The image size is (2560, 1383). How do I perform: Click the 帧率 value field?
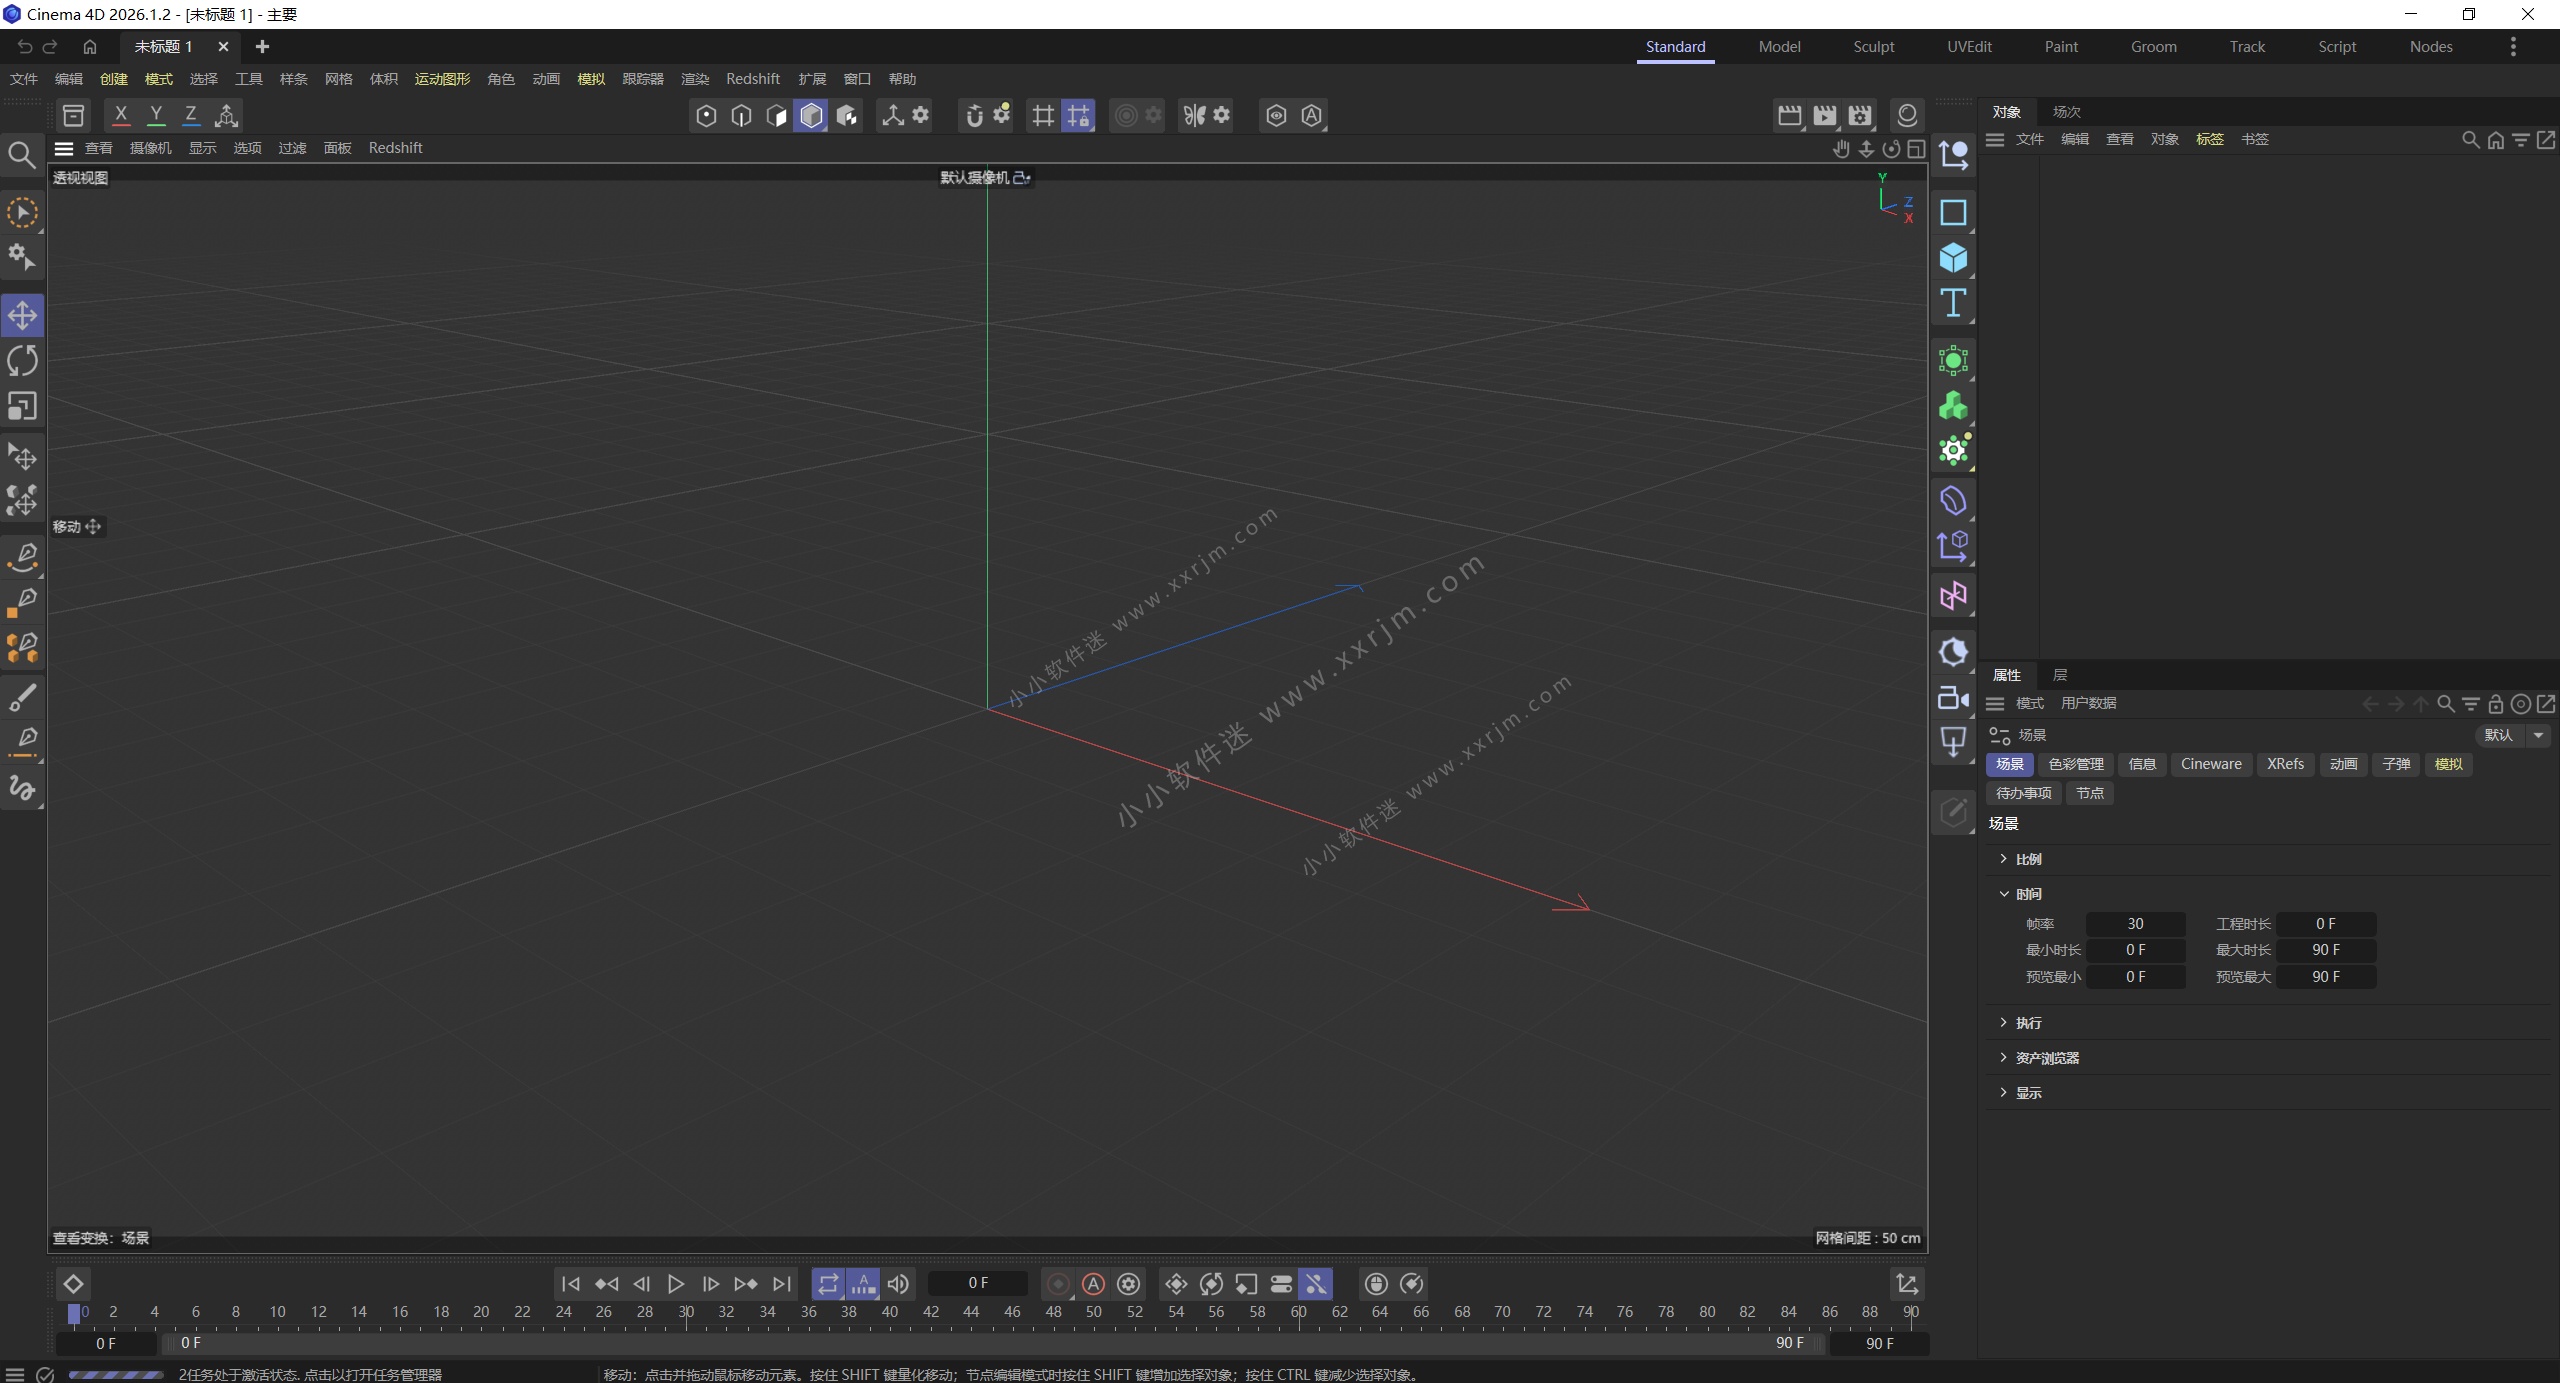click(x=2134, y=924)
